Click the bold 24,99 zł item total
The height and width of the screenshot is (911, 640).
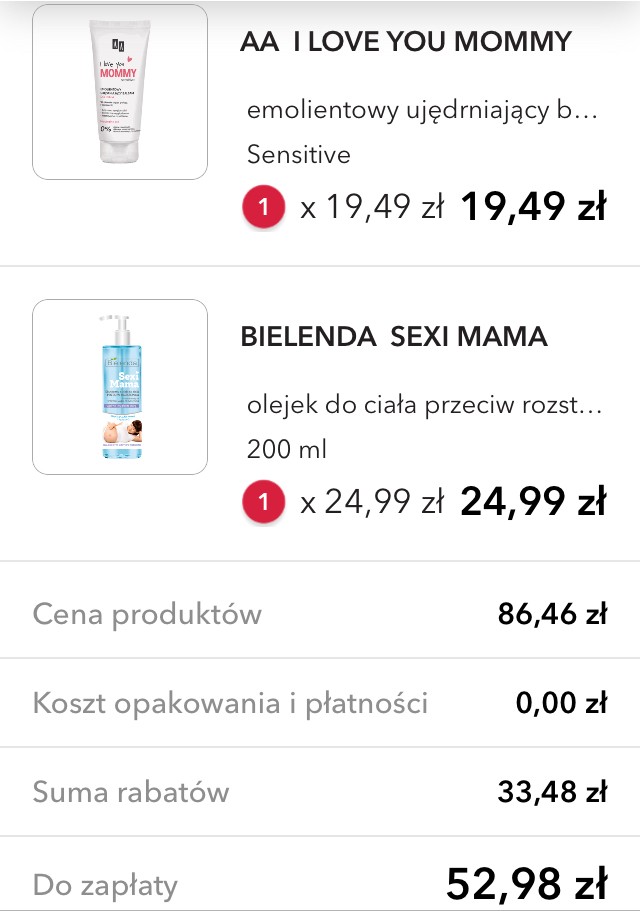point(533,502)
